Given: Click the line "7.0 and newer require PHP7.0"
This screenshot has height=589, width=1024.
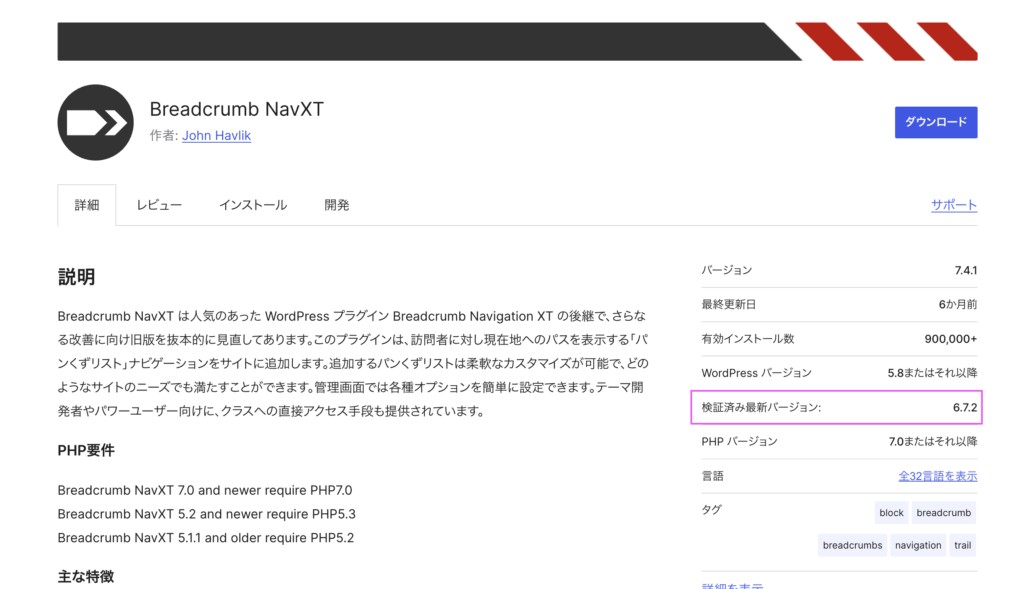Looking at the screenshot, I should point(205,490).
